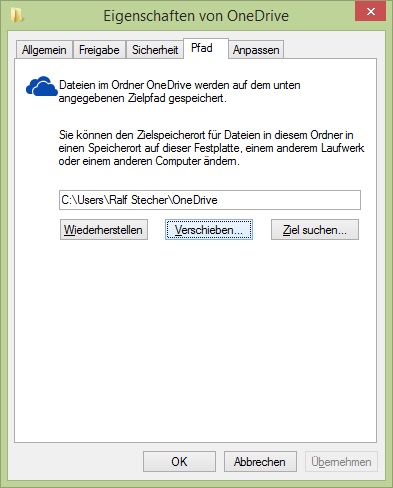
Task: Click the Pfad tab
Action: click(206, 48)
